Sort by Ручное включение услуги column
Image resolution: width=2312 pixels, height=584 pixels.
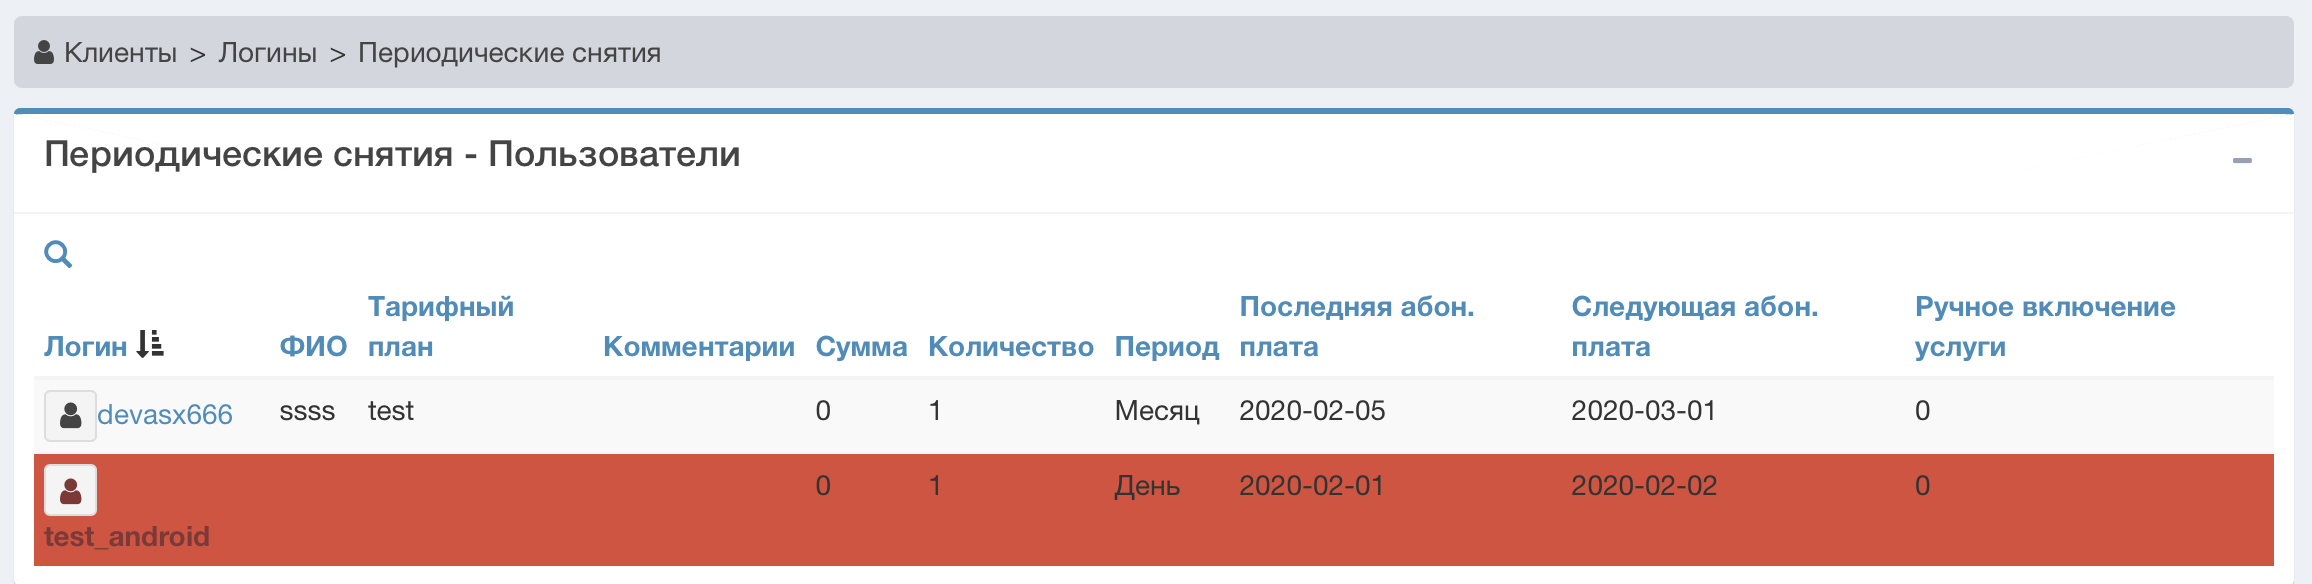tap(2044, 326)
